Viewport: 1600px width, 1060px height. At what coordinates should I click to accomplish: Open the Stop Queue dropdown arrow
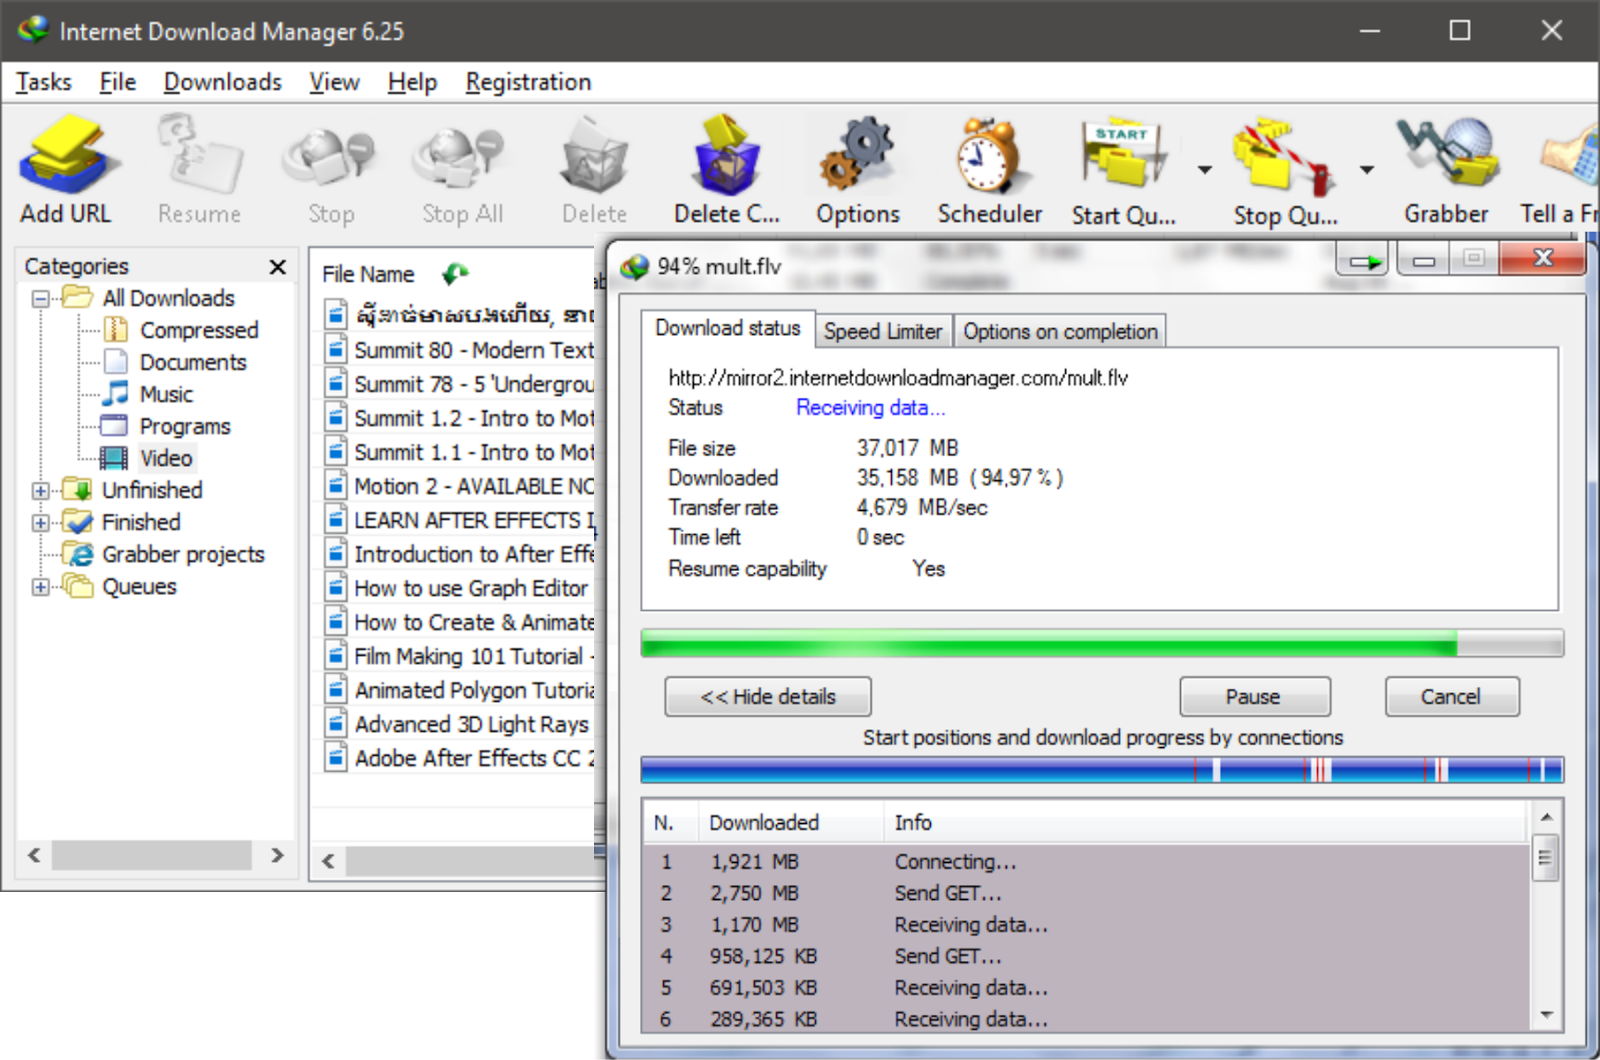point(1366,170)
